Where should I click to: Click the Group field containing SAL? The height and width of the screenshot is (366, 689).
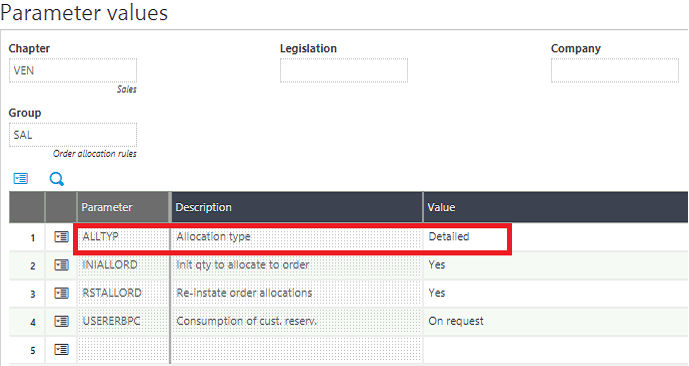[73, 135]
